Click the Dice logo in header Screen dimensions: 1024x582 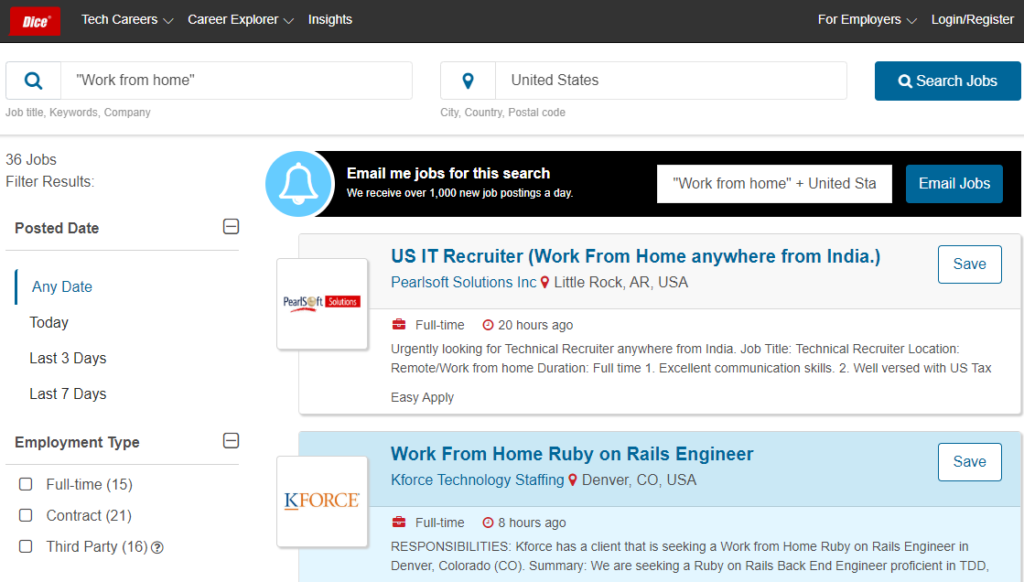click(x=34, y=21)
